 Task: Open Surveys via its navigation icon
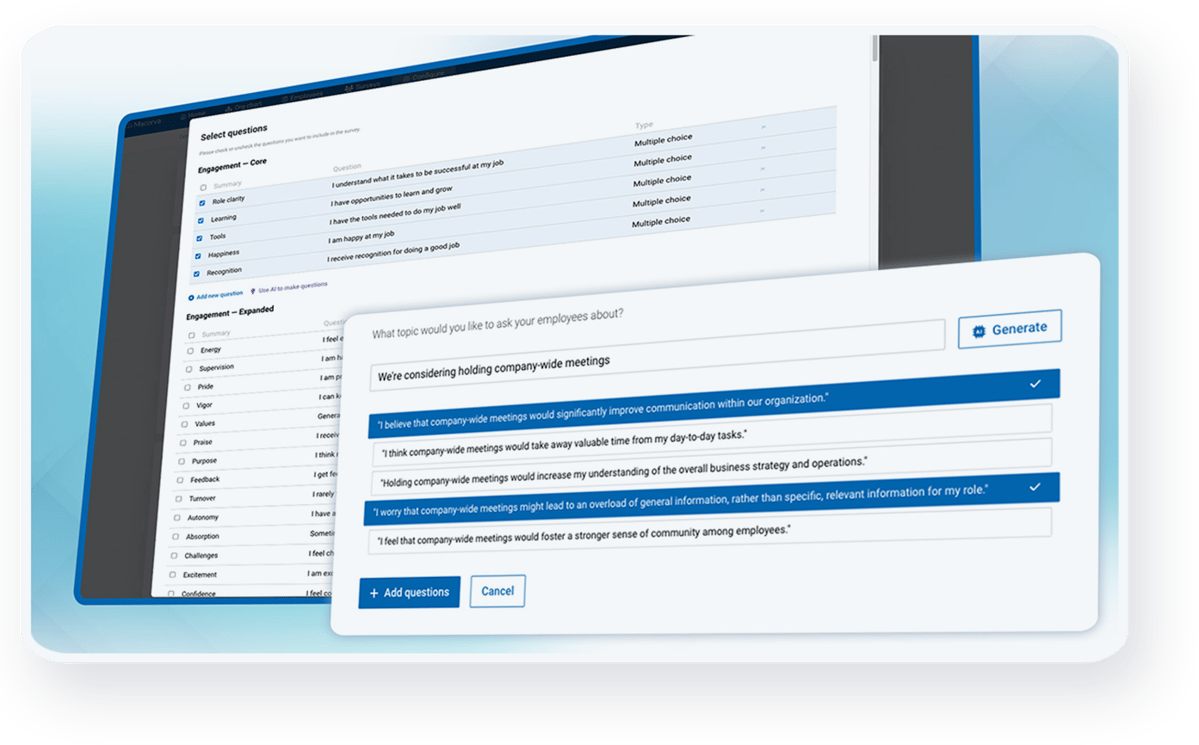point(348,88)
